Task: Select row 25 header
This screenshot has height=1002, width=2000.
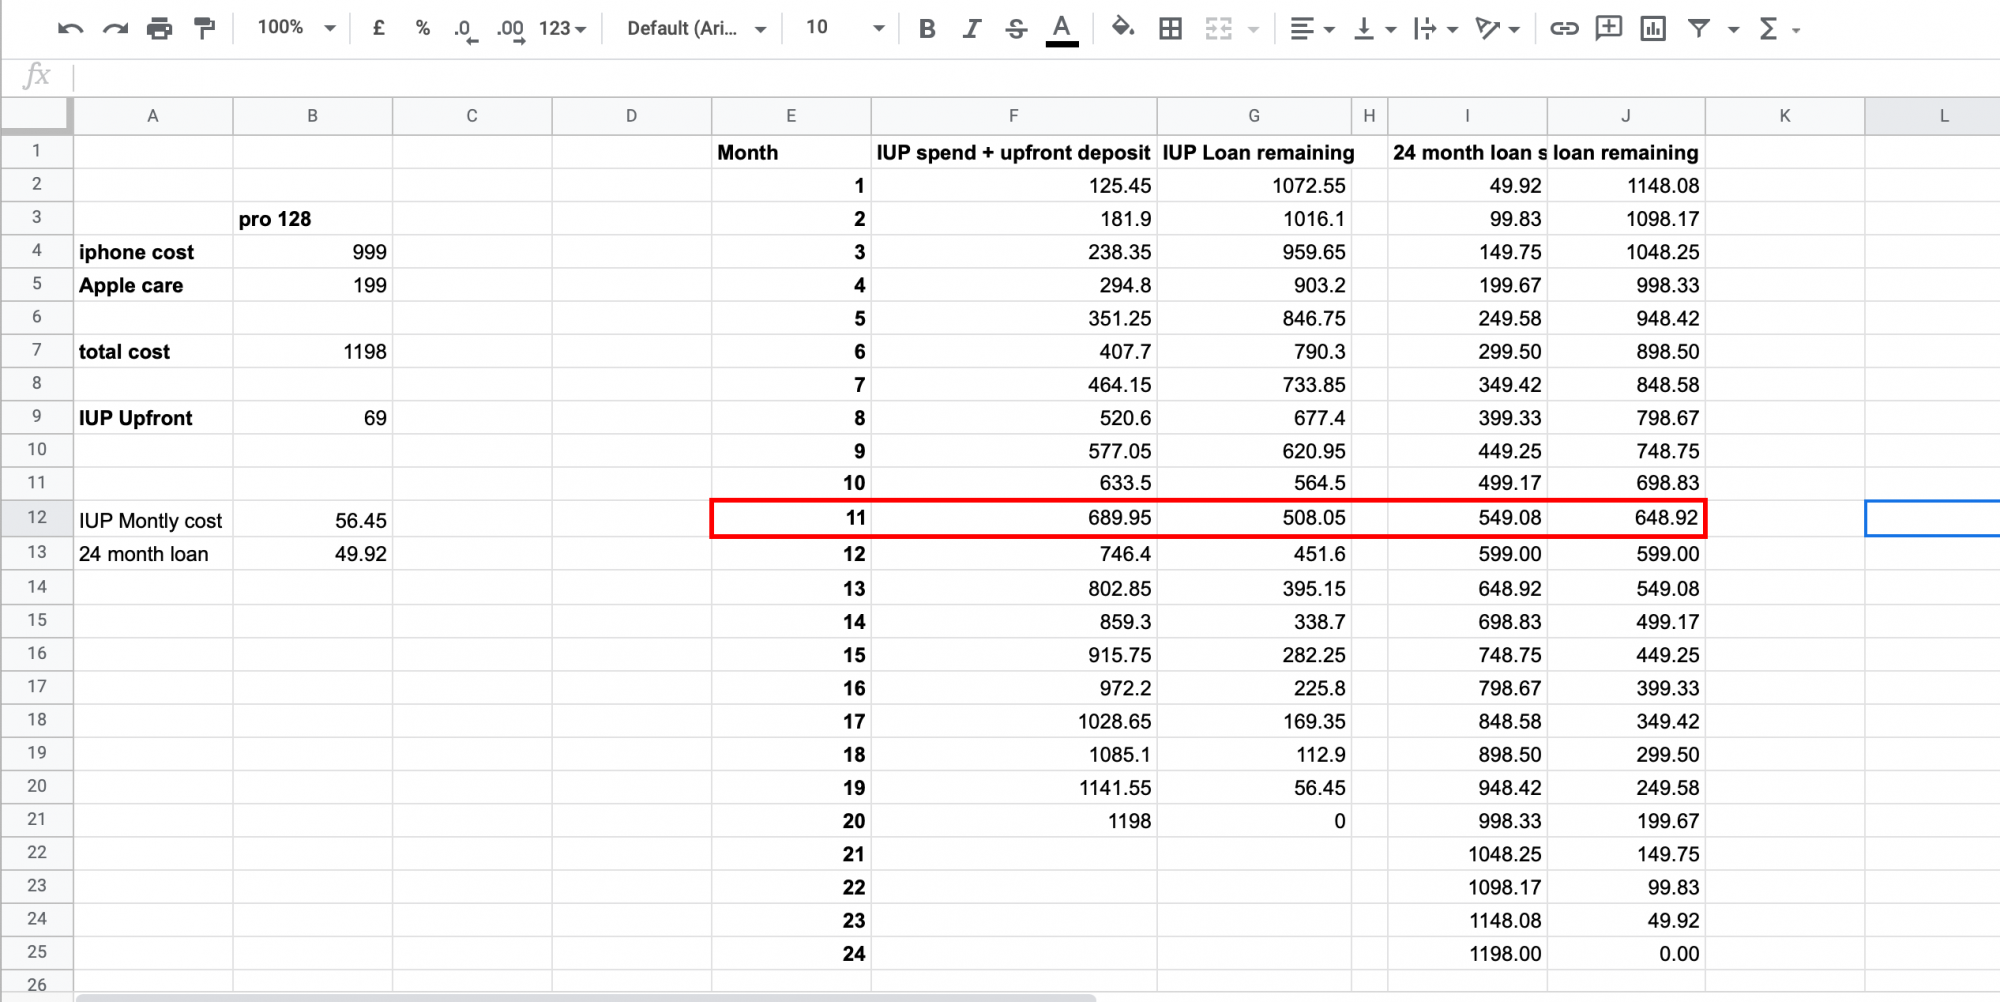Action: click(x=37, y=952)
